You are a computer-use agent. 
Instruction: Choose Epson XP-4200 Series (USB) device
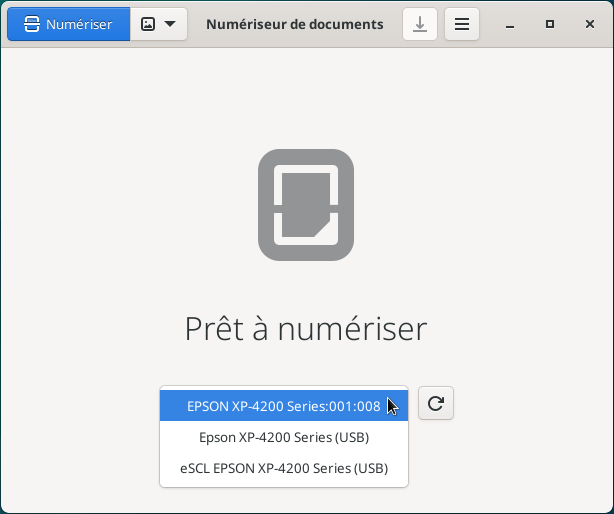click(283, 437)
